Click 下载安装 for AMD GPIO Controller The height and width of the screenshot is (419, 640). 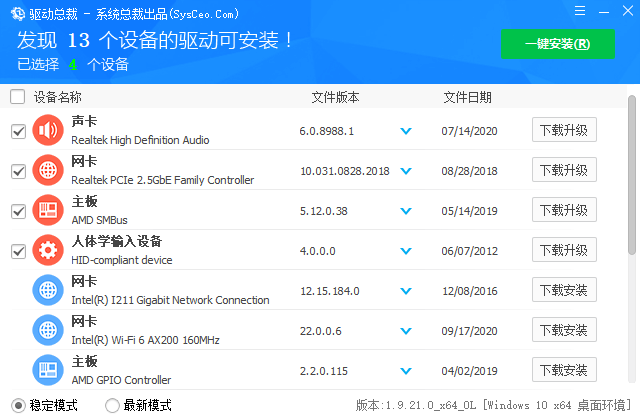(x=564, y=370)
